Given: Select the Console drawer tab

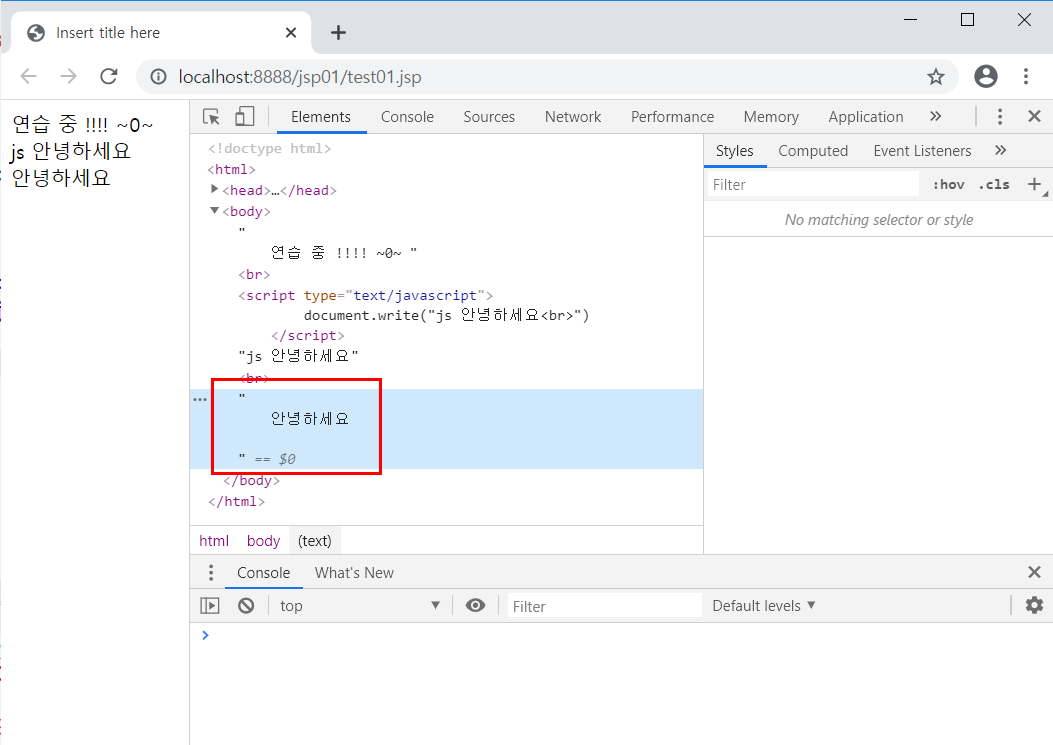Looking at the screenshot, I should coord(263,573).
